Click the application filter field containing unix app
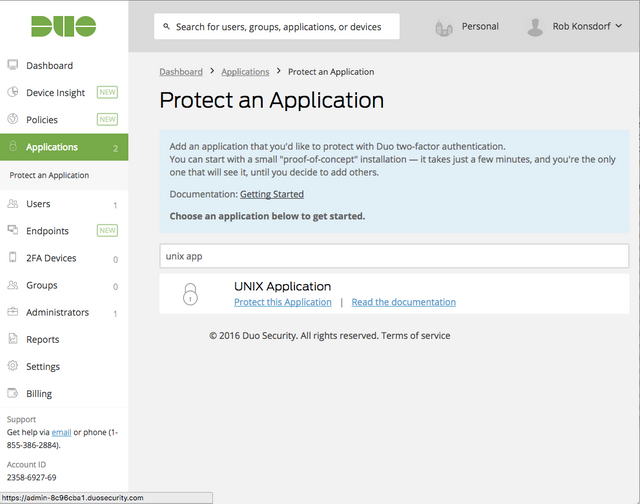 pyautogui.click(x=394, y=256)
